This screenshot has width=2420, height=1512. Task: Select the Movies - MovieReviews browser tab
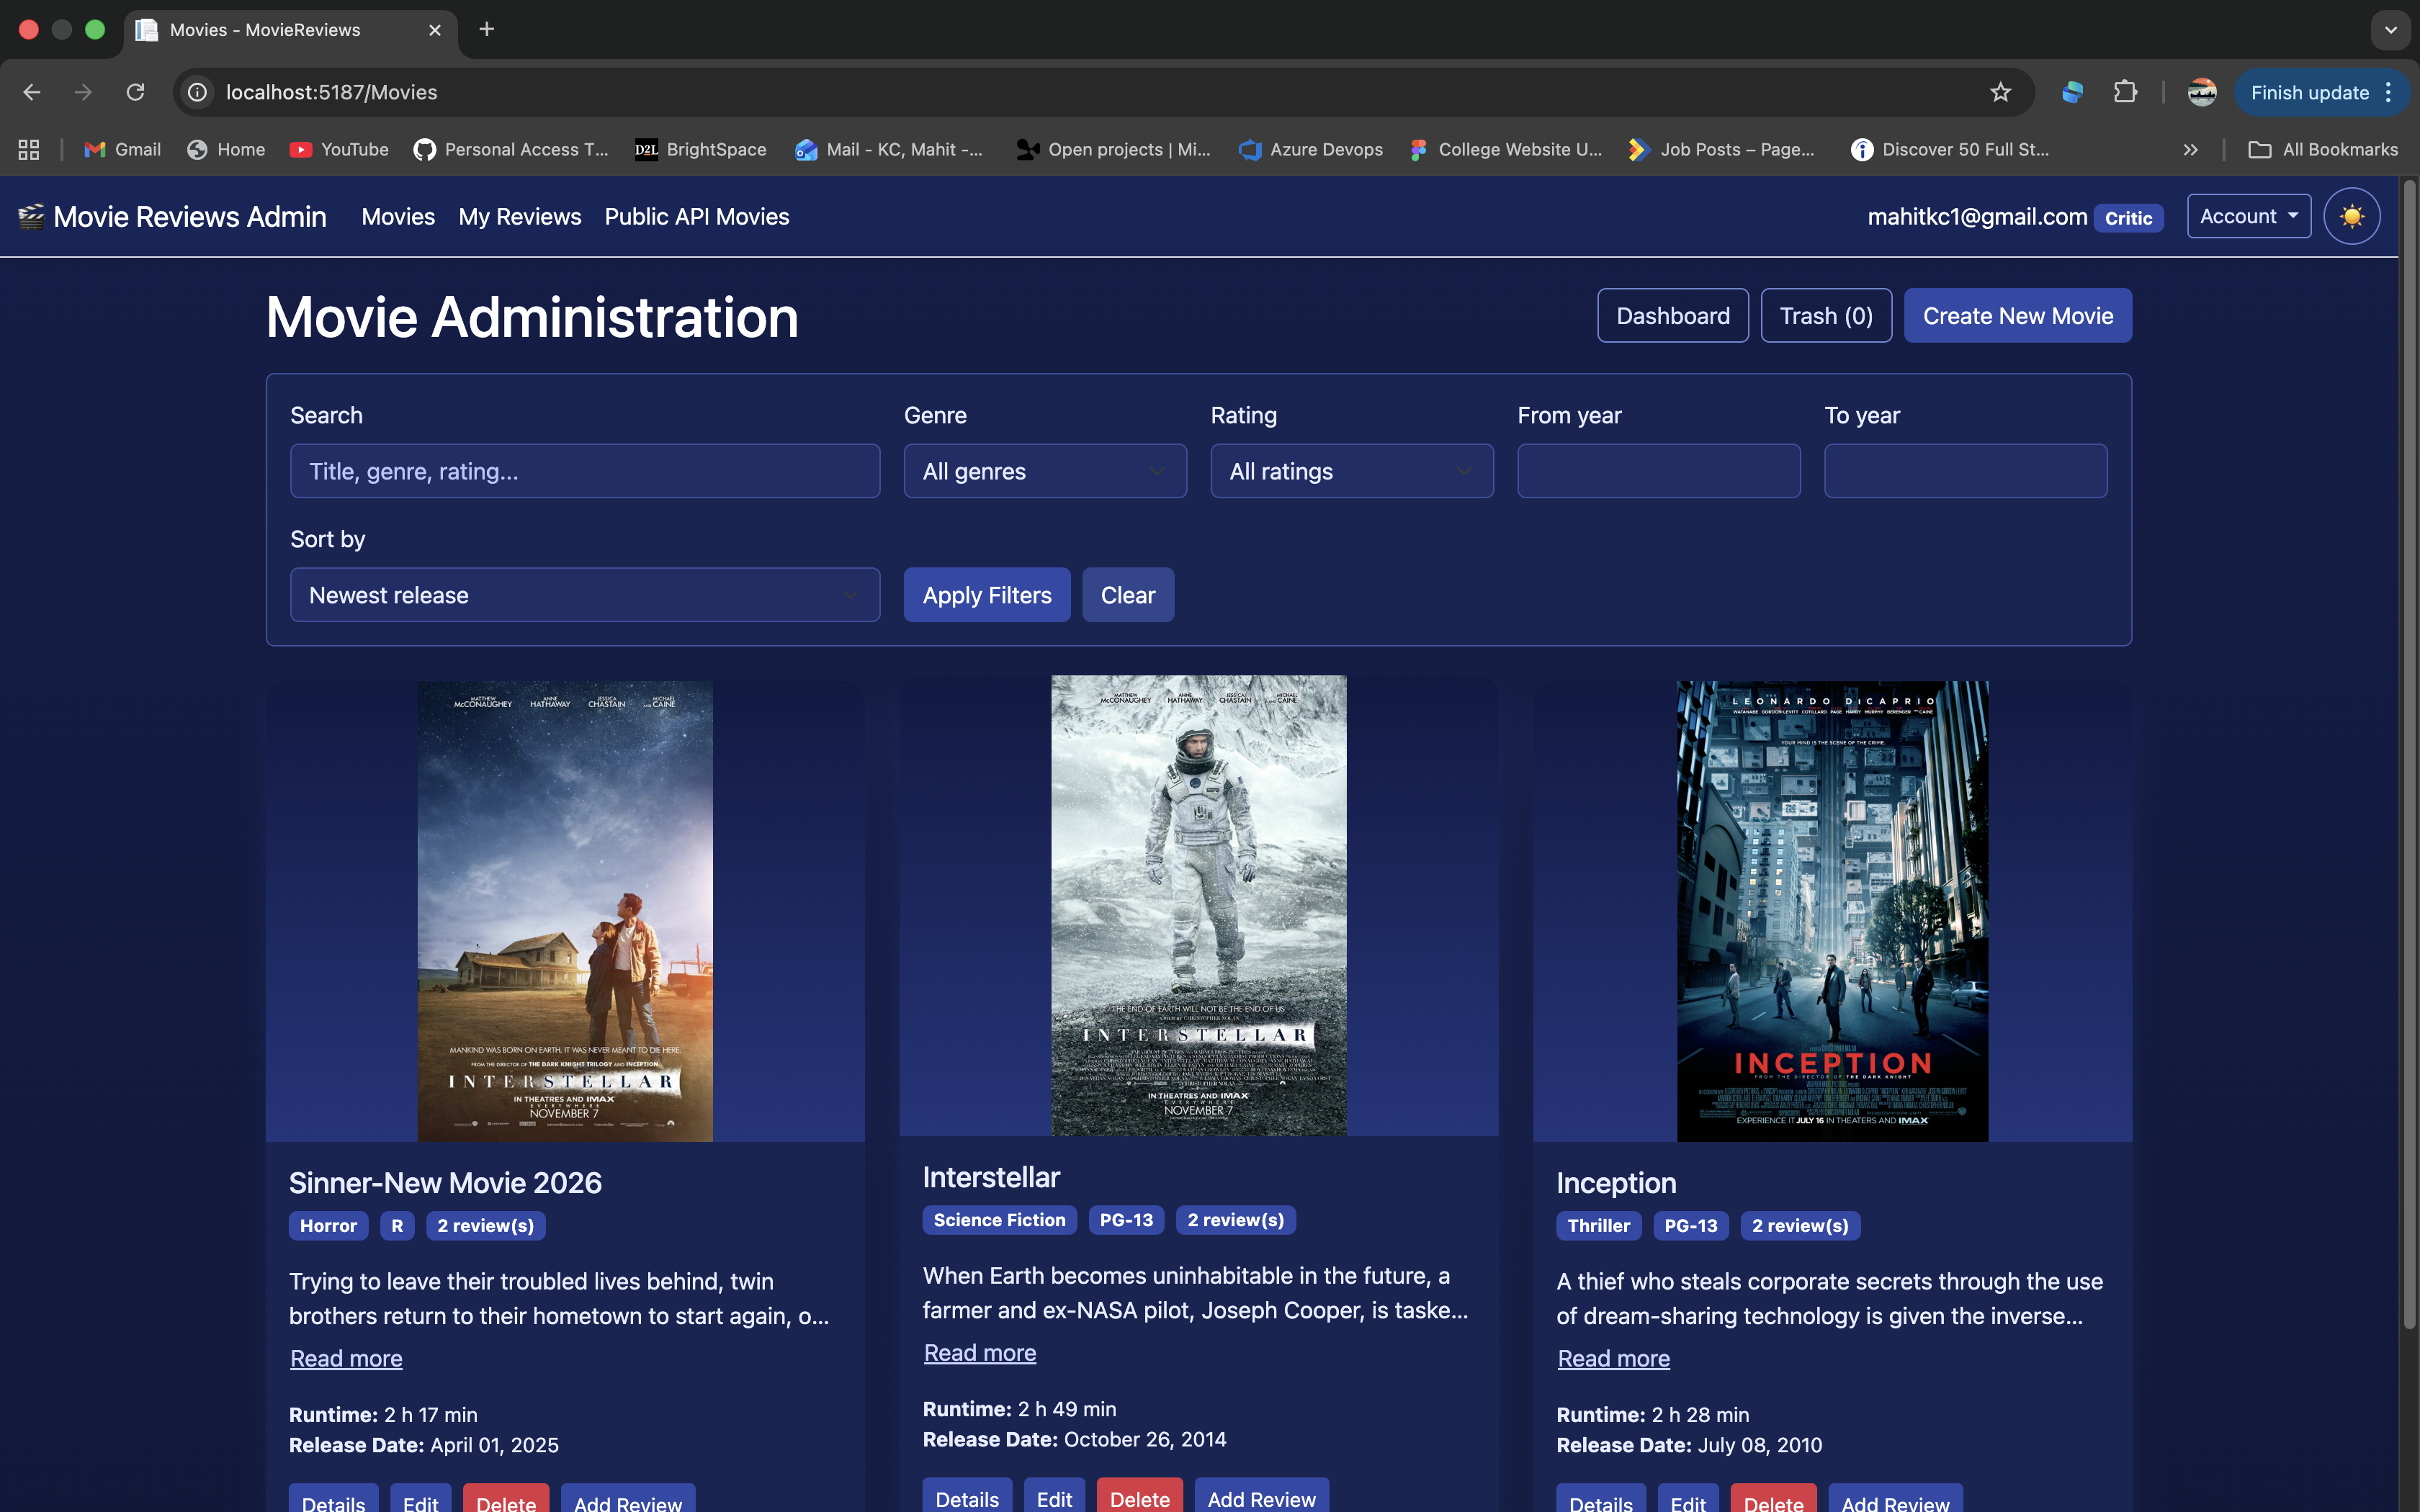[290, 30]
